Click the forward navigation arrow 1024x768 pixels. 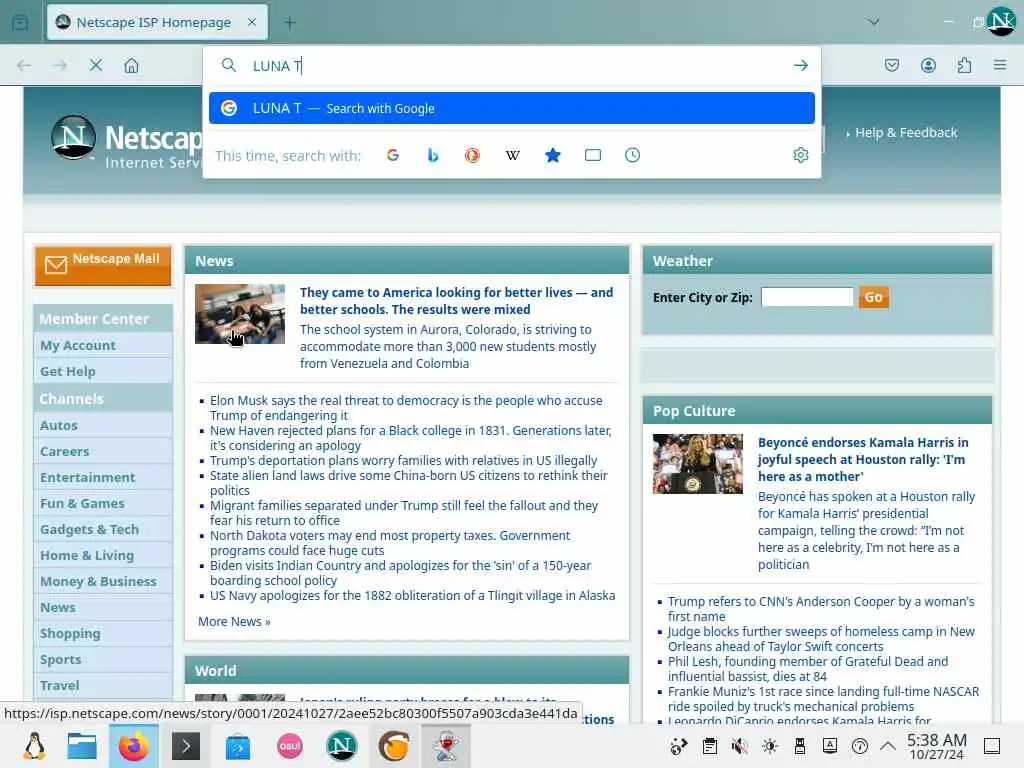(x=59, y=65)
